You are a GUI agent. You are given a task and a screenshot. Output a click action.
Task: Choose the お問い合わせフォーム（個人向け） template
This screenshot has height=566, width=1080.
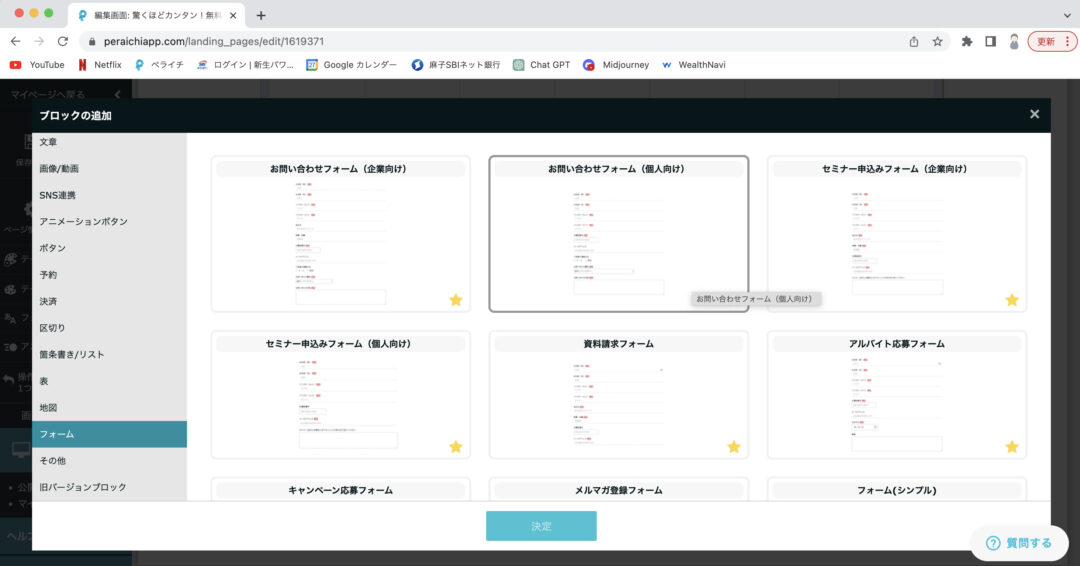point(619,234)
